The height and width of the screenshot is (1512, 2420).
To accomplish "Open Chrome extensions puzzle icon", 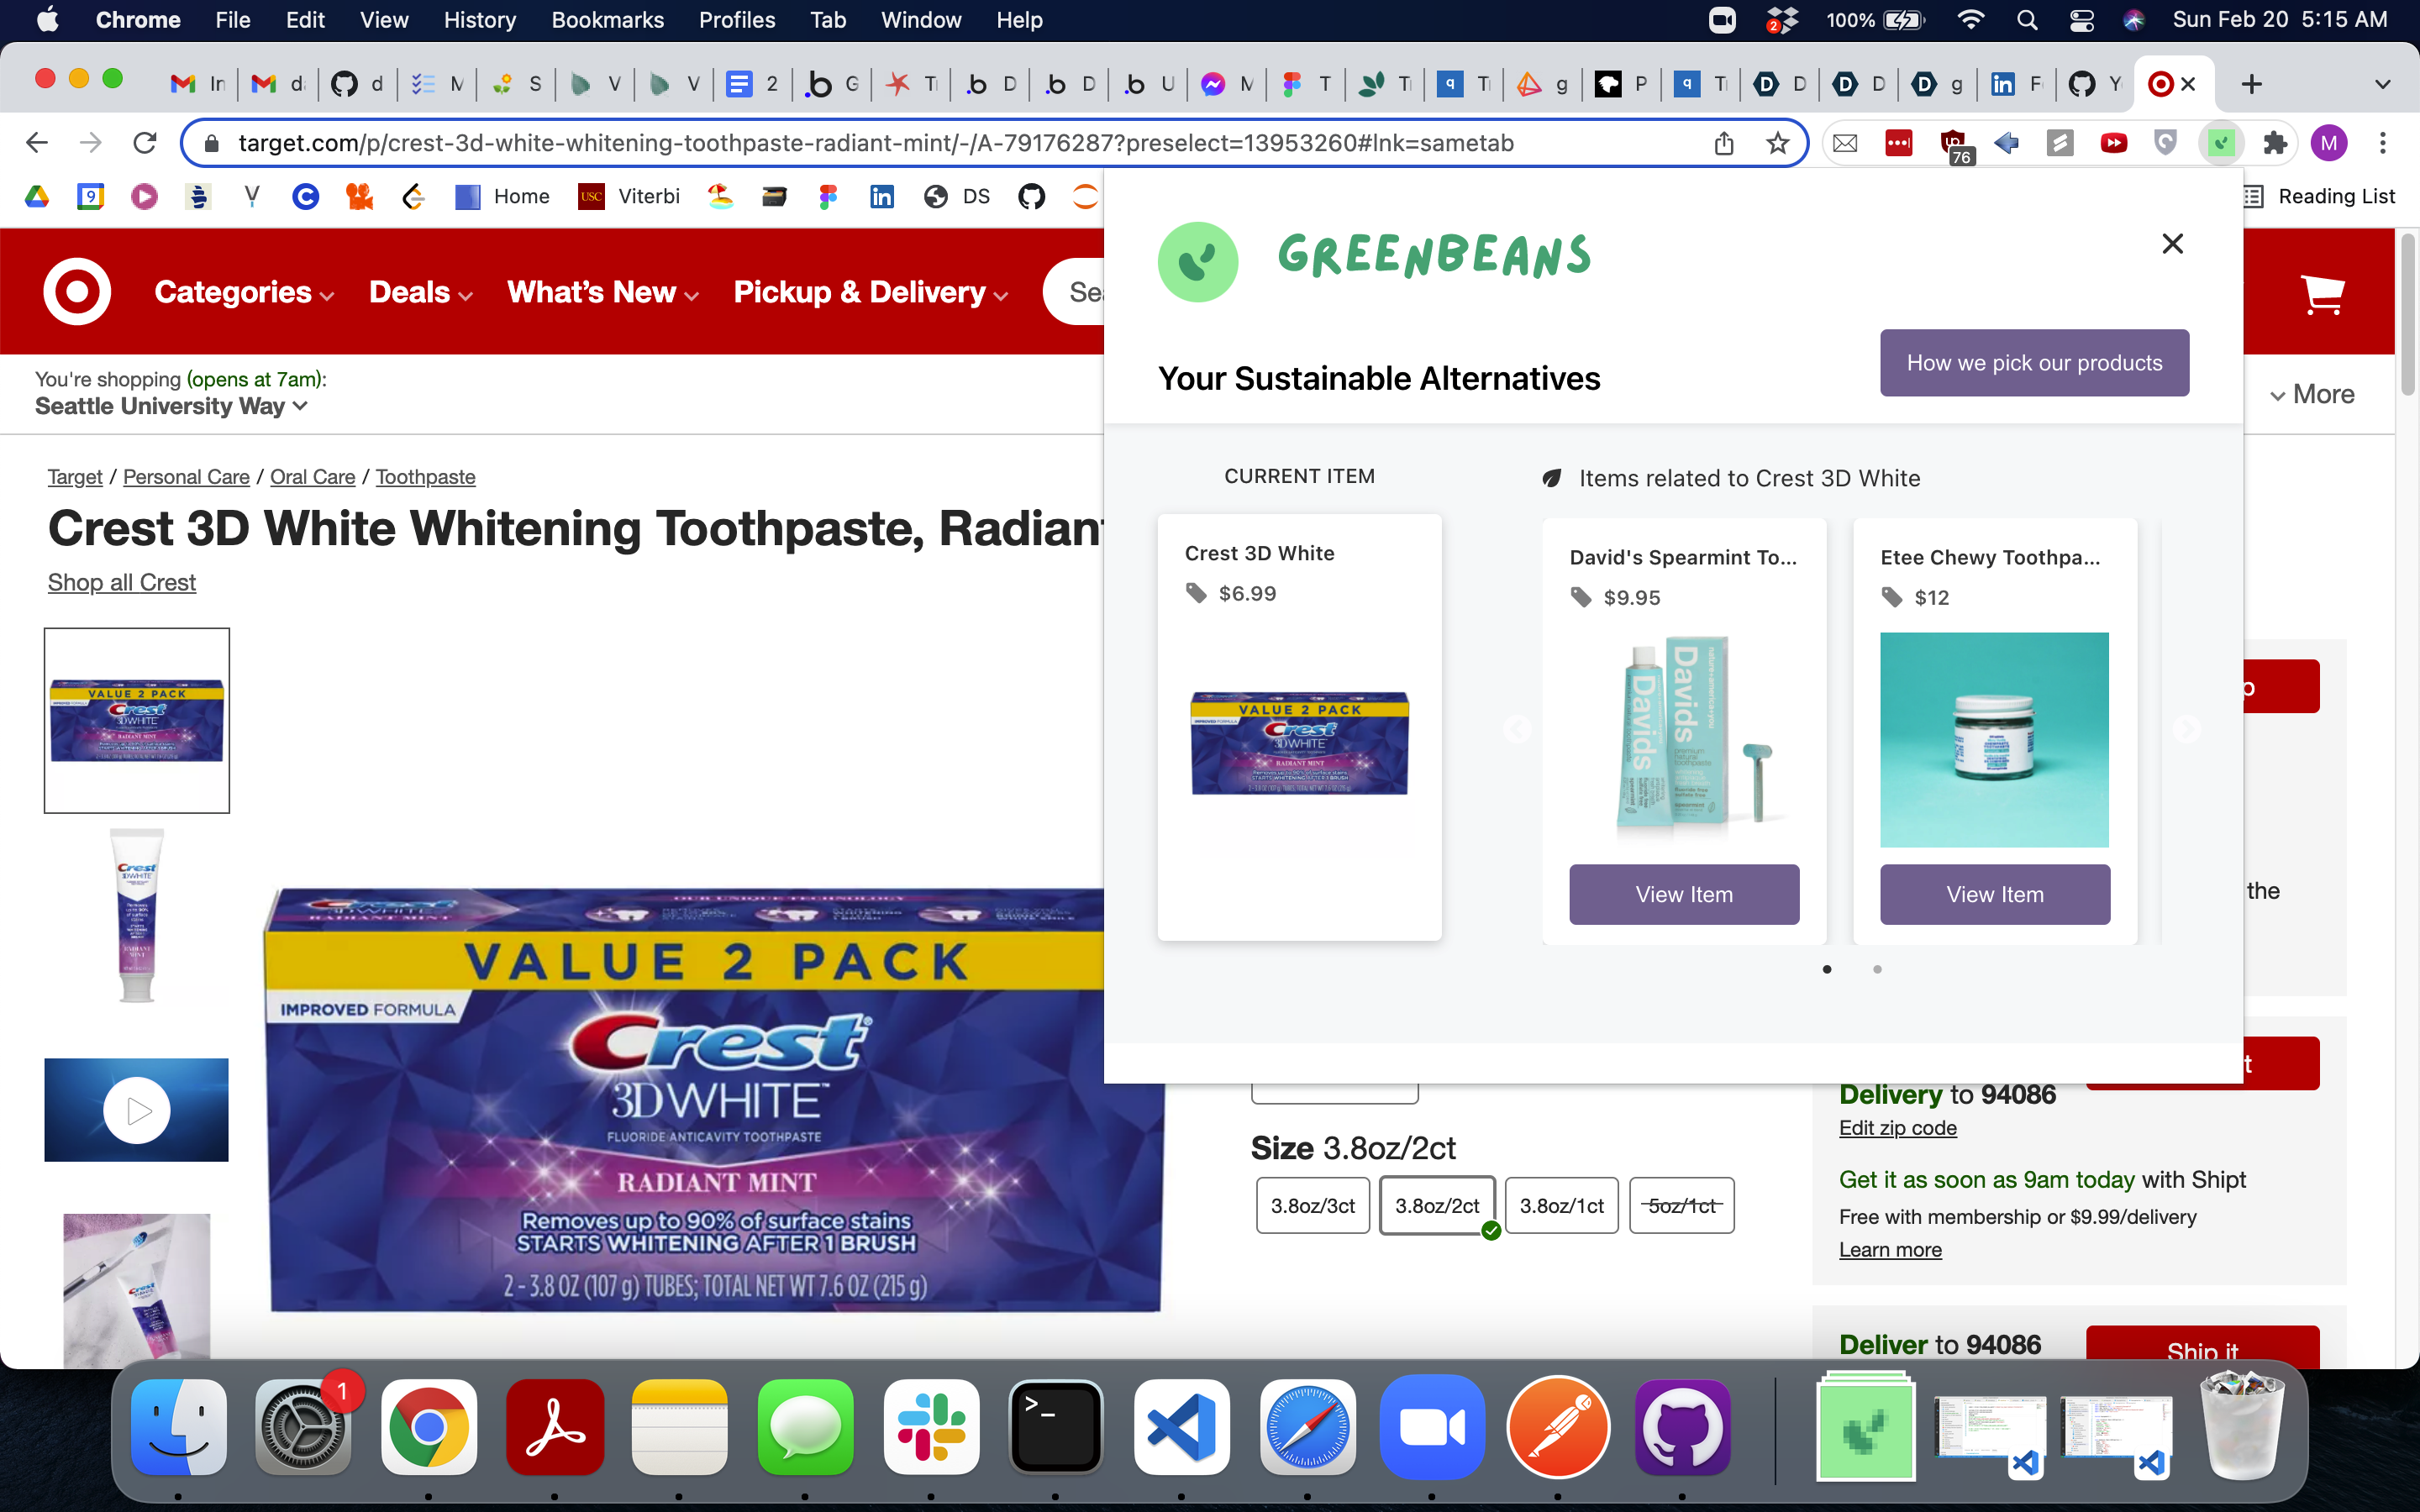I will [2275, 143].
